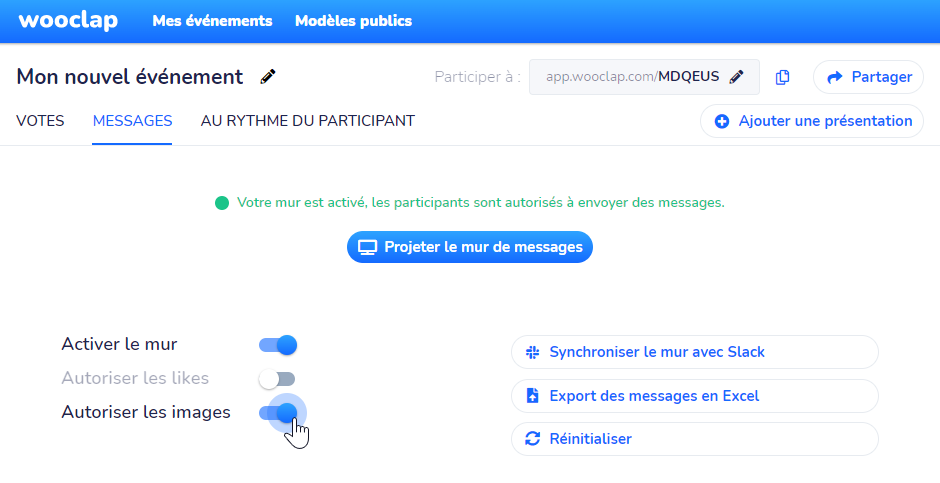The height and width of the screenshot is (483, 940).
Task: Click the Wooclap logo
Action: [68, 21]
